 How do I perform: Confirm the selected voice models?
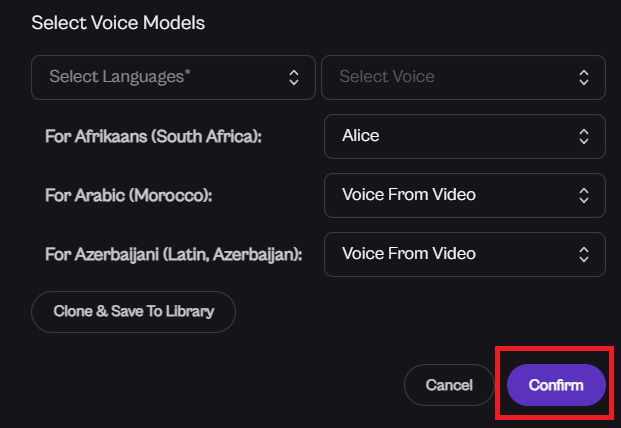click(x=556, y=385)
